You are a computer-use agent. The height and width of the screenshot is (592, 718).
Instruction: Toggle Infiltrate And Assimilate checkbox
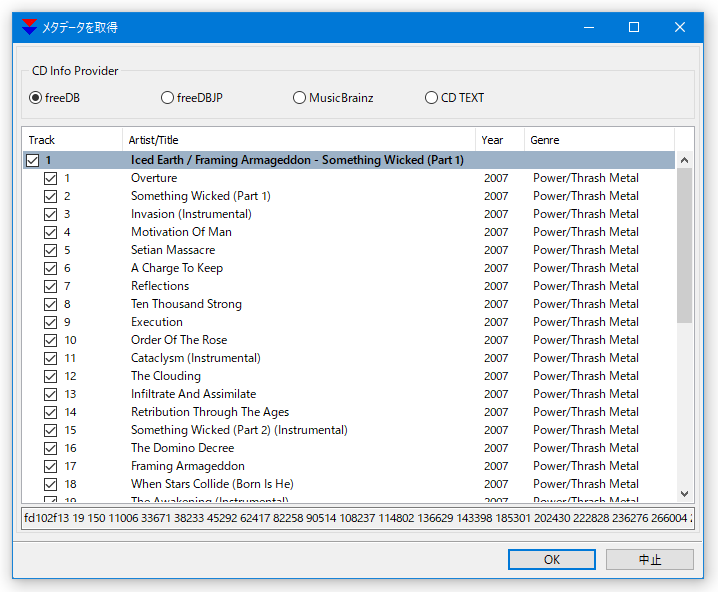tap(50, 394)
